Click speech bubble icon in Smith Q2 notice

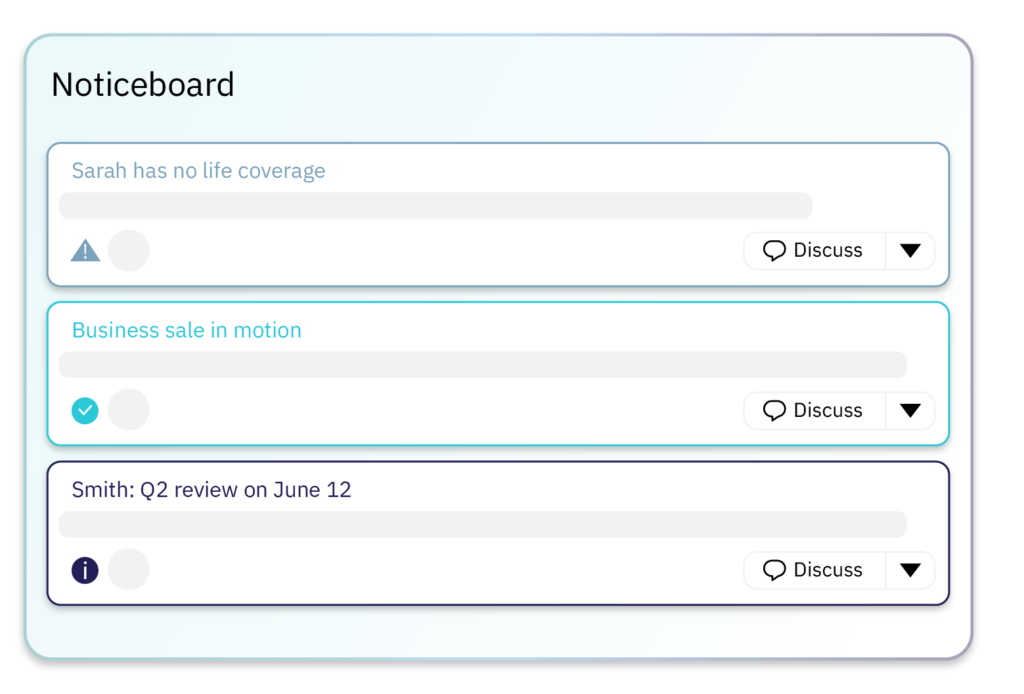[775, 570]
